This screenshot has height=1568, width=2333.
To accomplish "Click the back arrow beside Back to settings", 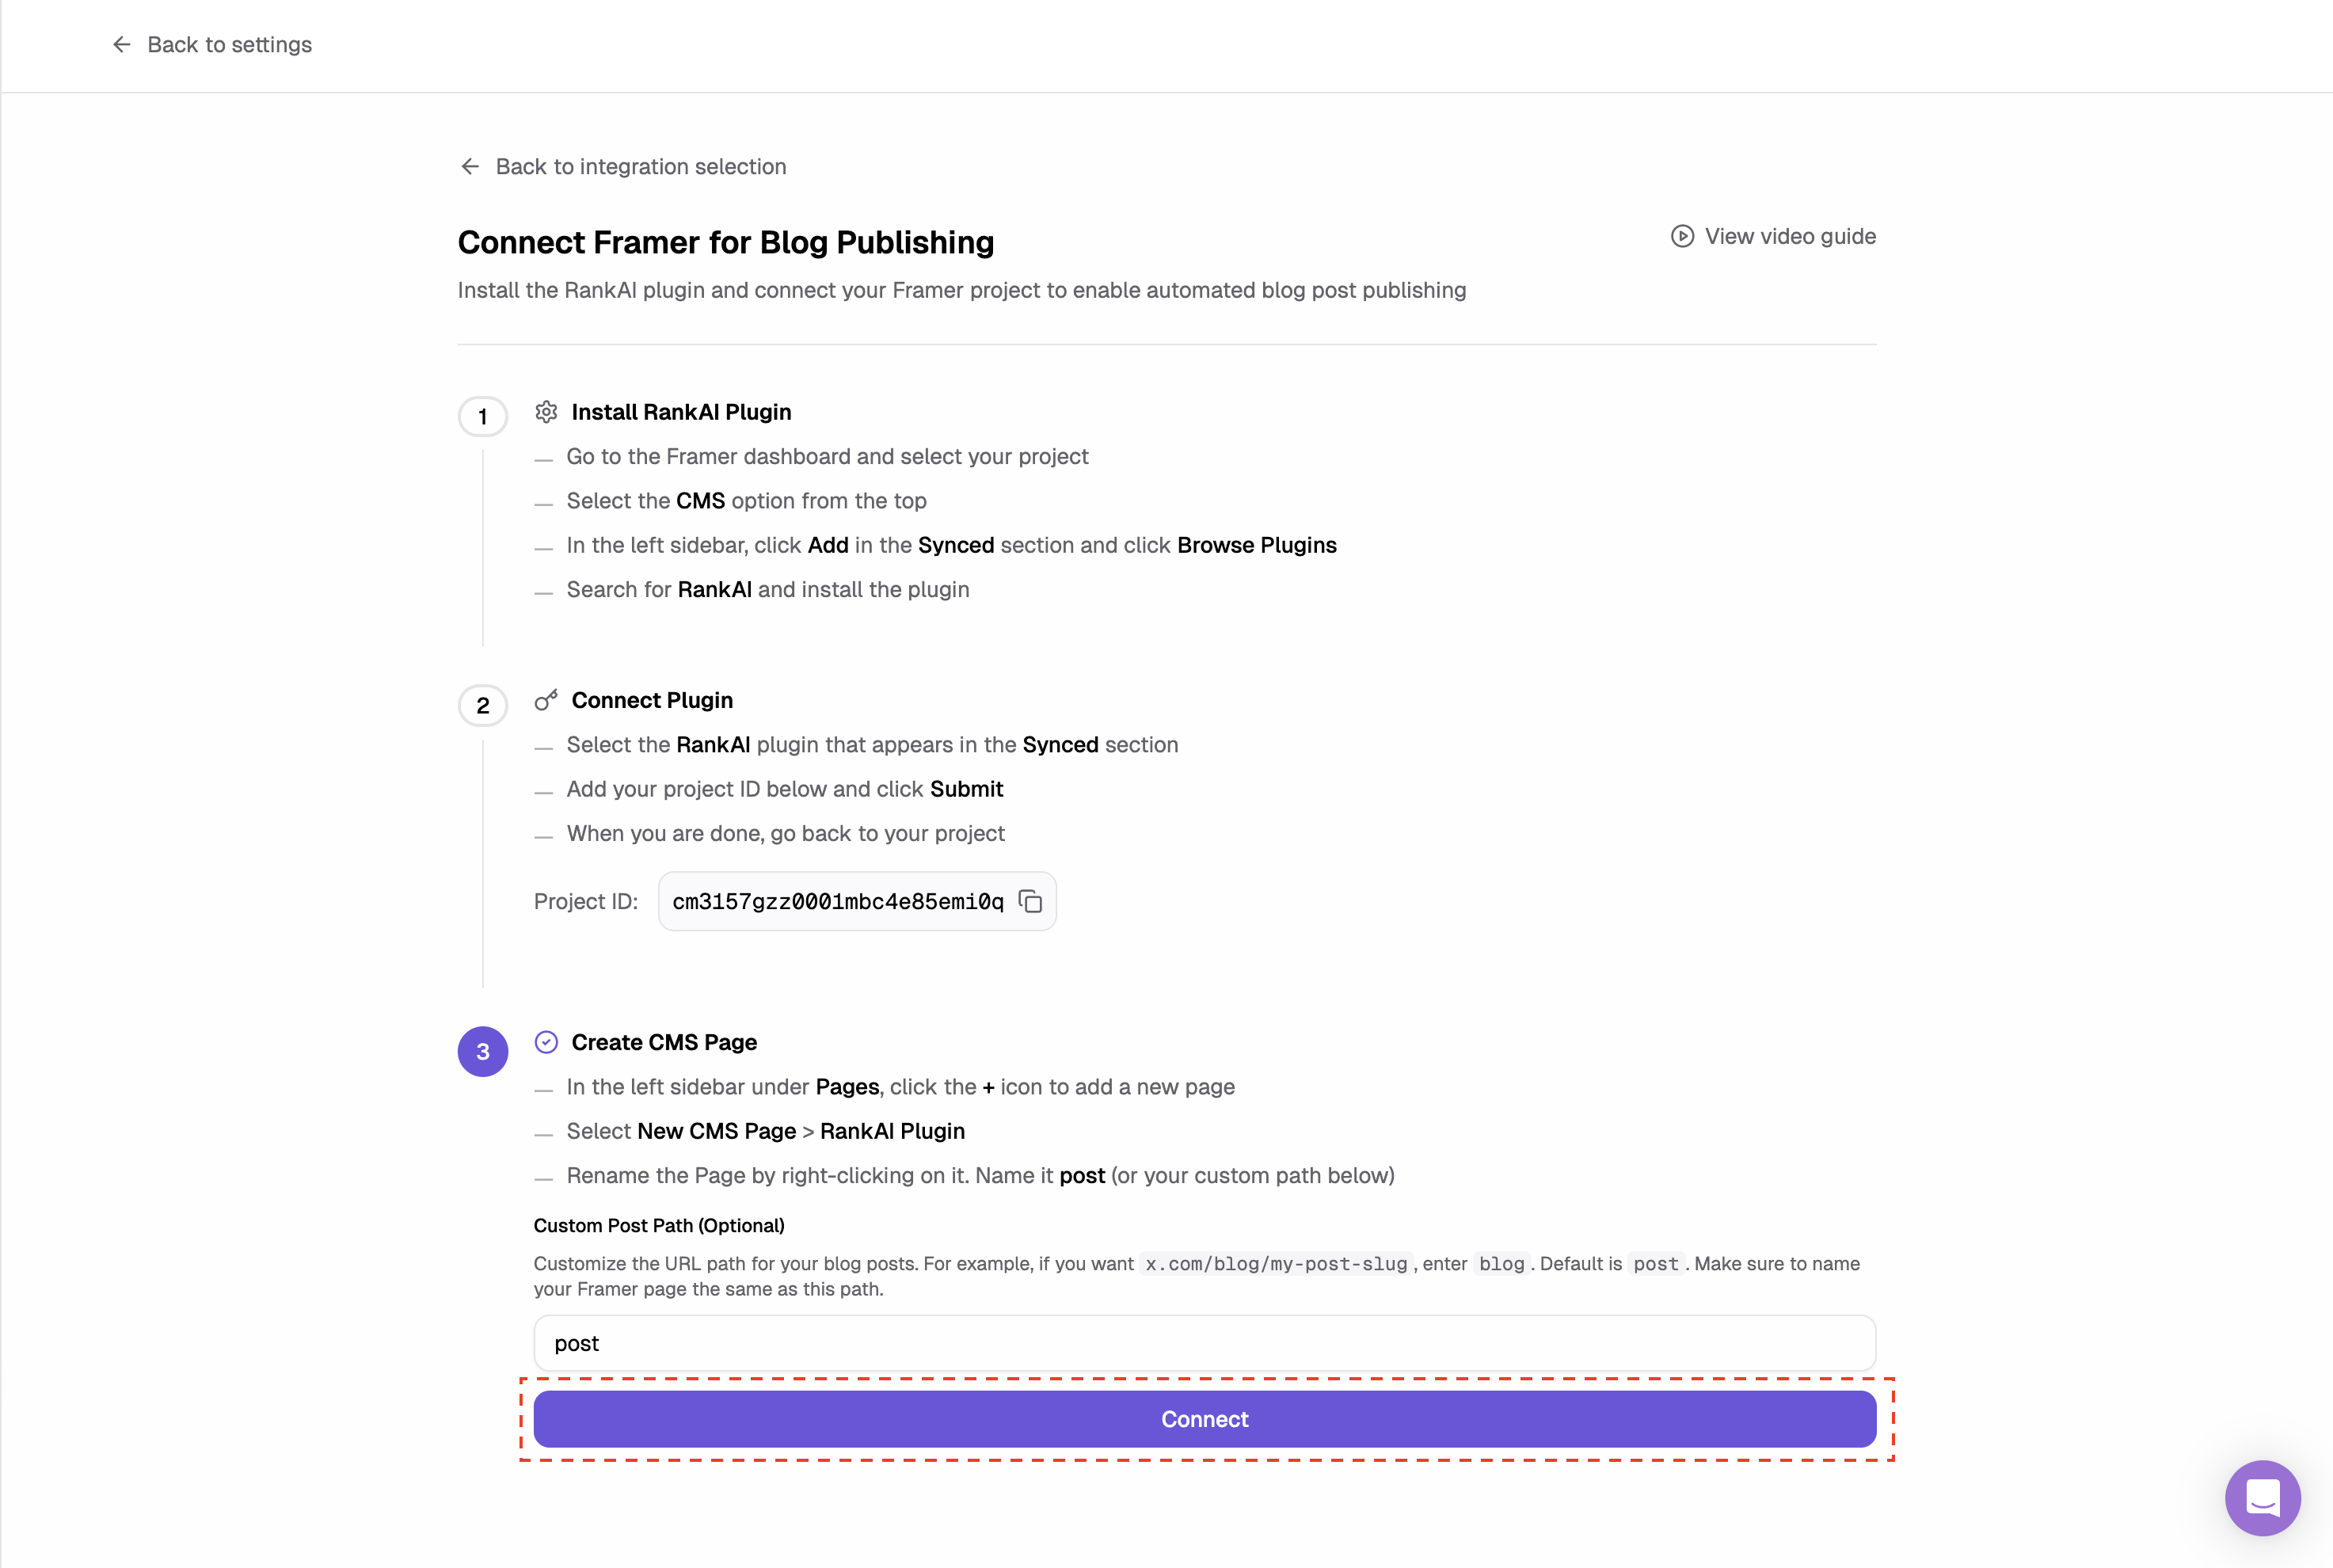I will pos(121,44).
